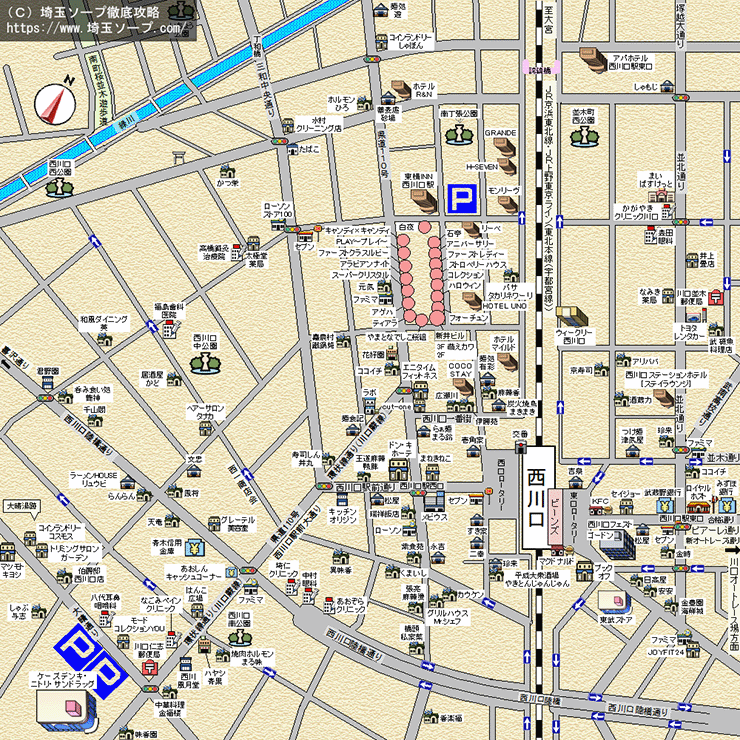Click the ドン・キホーテ store building icon

pos(399,469)
